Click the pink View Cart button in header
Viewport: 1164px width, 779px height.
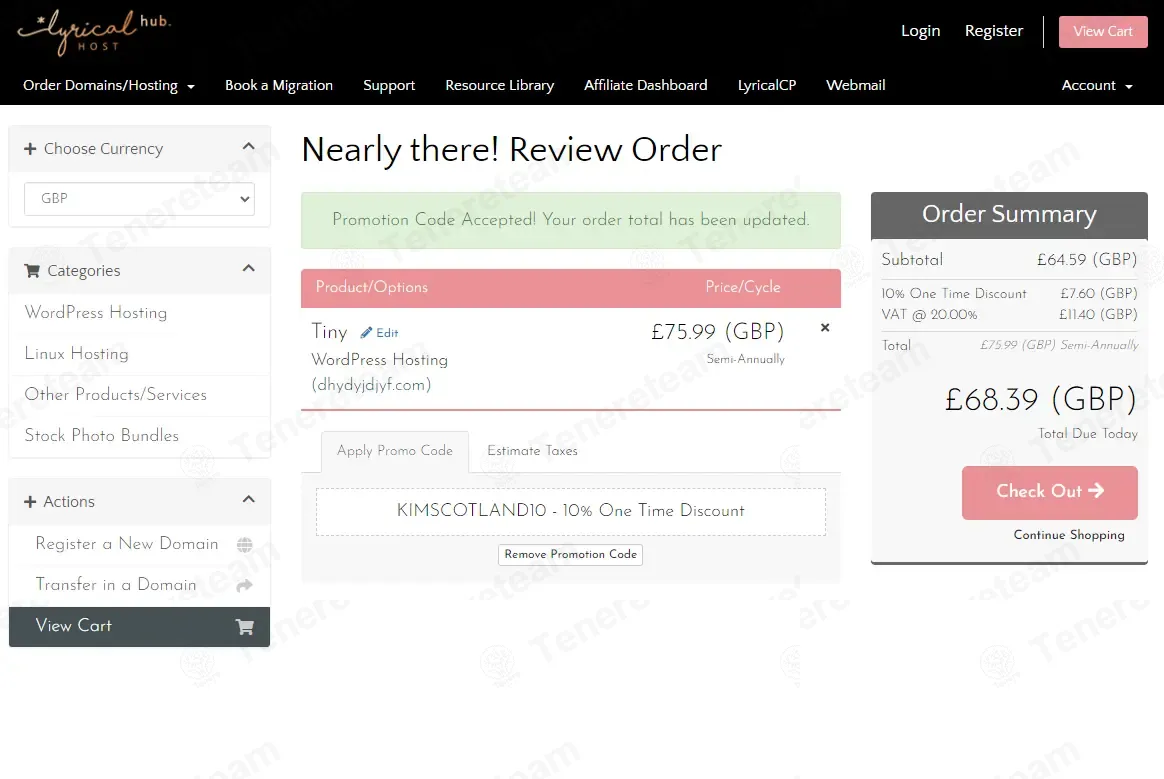1103,32
